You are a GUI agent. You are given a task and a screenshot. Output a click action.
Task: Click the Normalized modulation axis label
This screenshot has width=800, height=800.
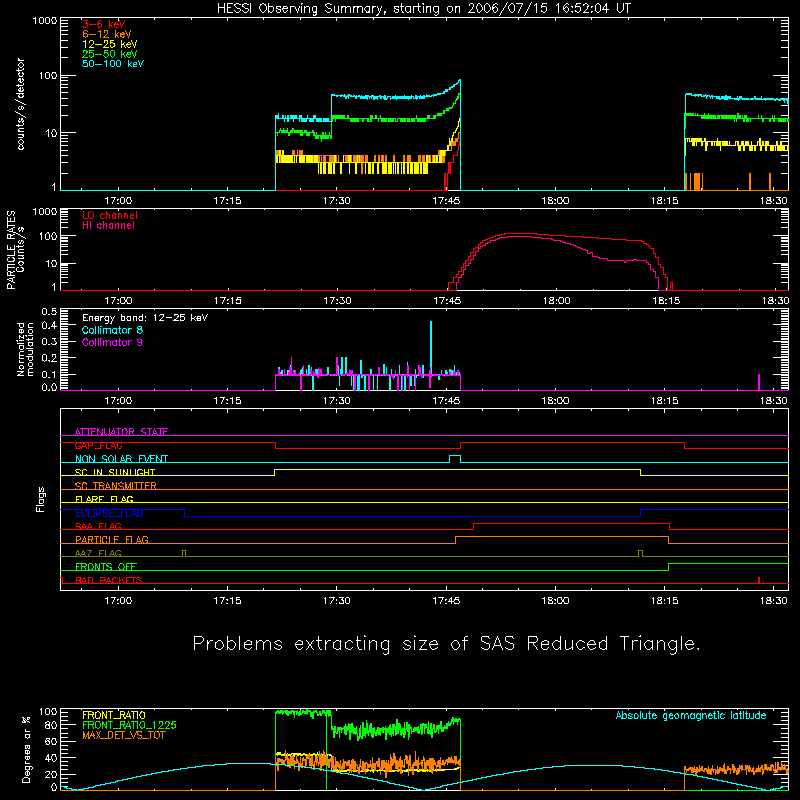click(x=25, y=349)
